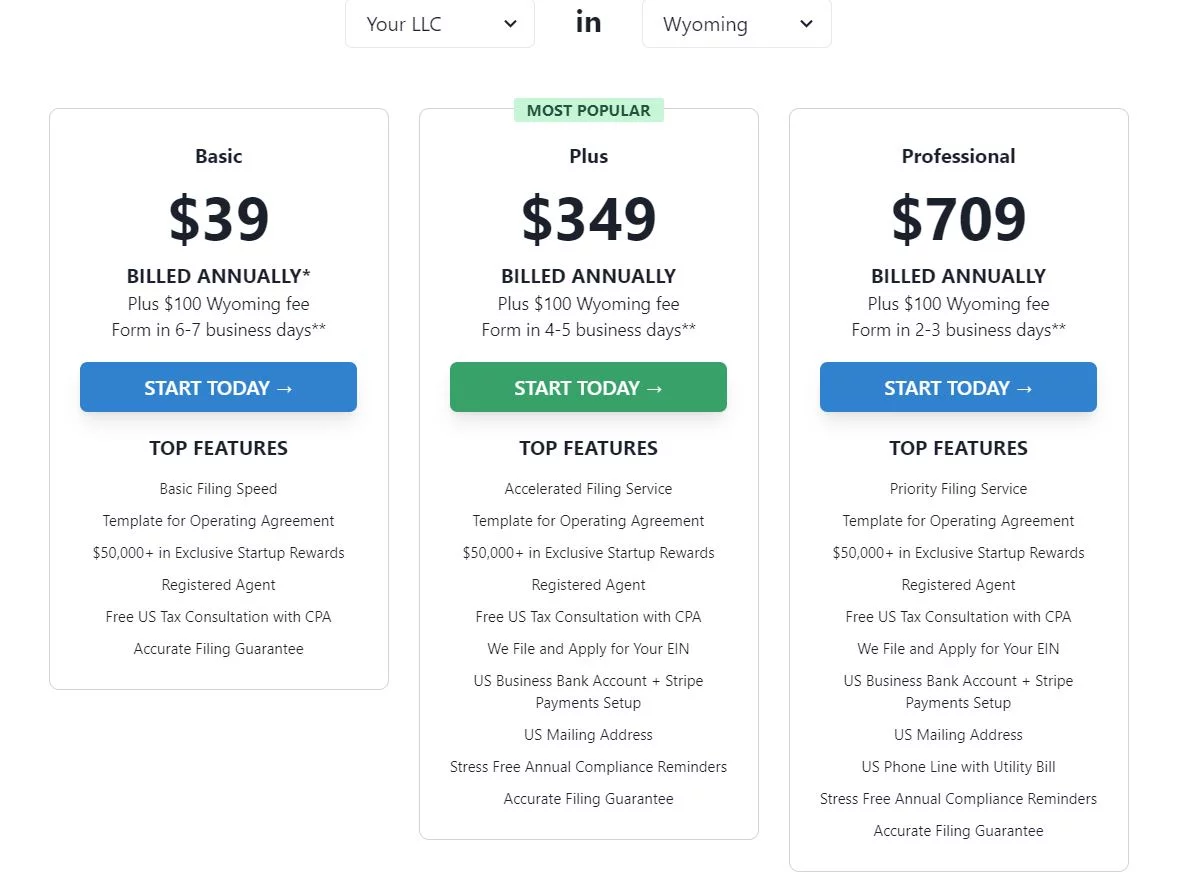Click 'Accelerated Filing Service' feature text
This screenshot has width=1186, height=886.
588,489
